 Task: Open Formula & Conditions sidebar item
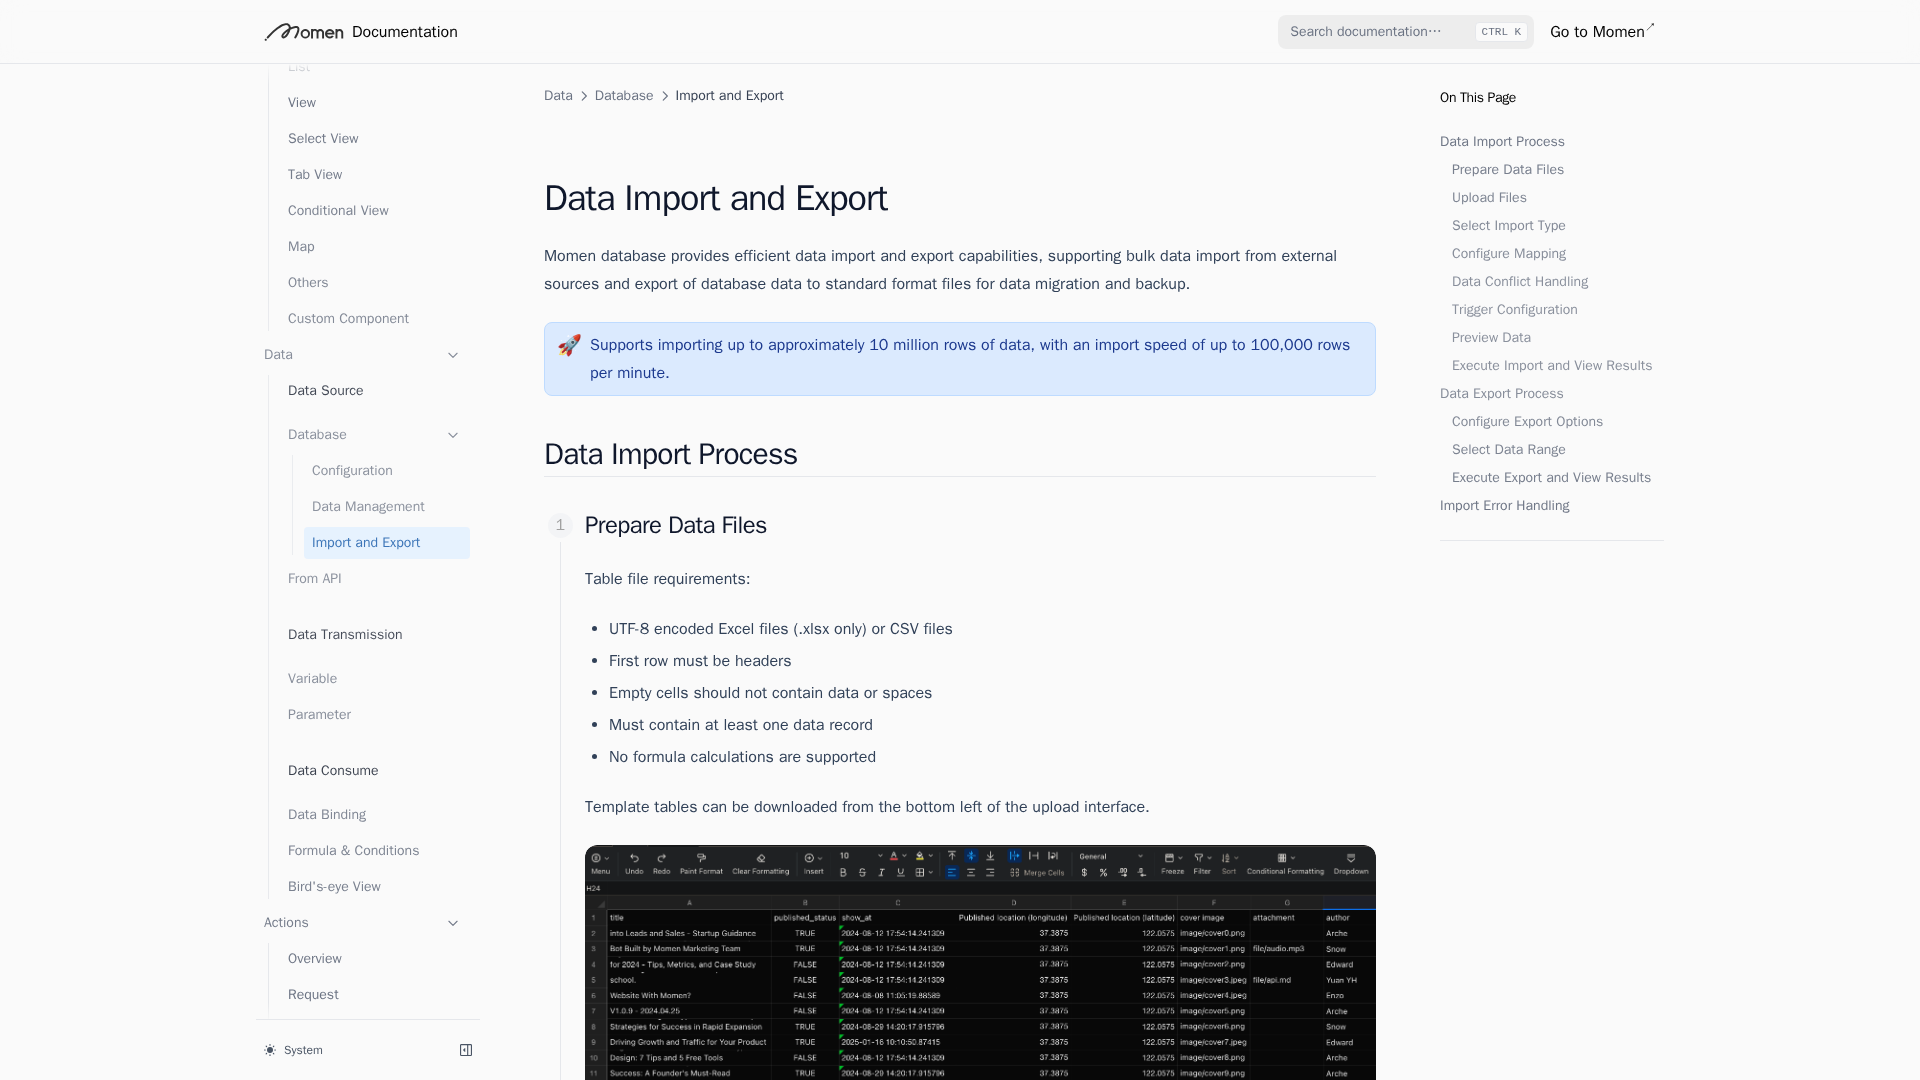(353, 851)
